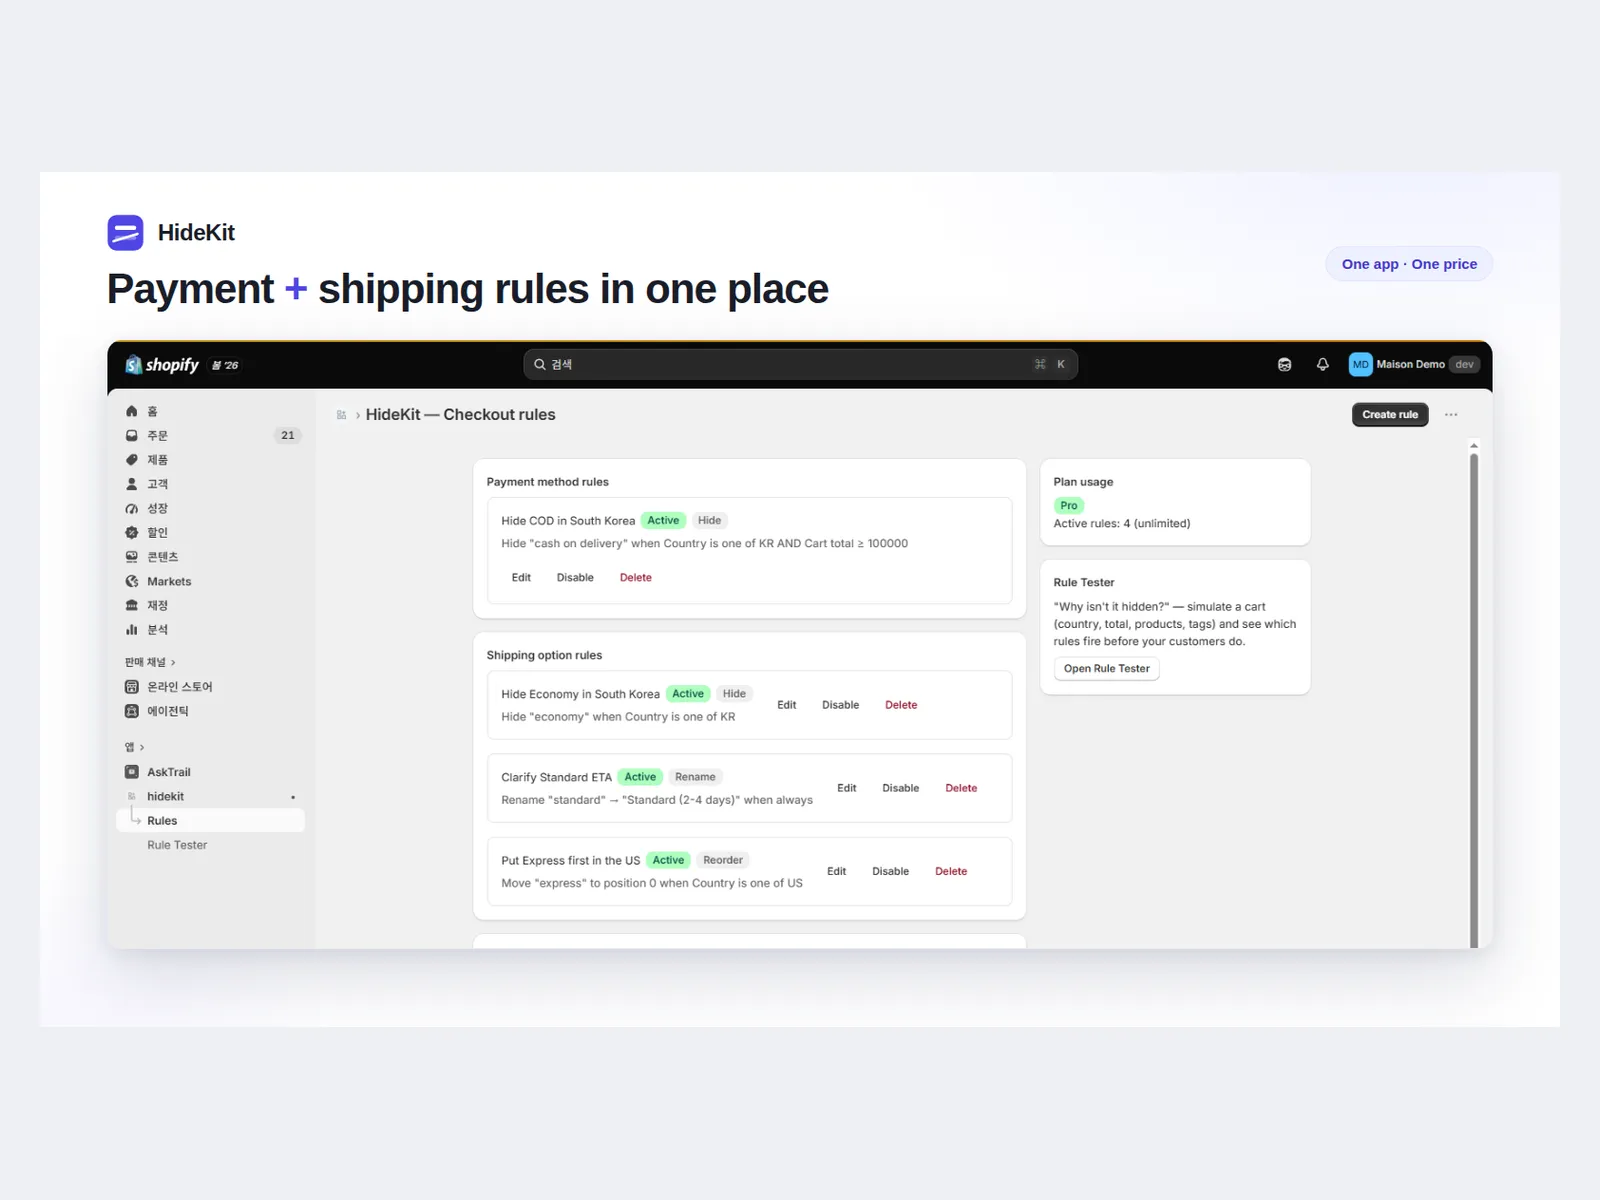Open Orders inbox icon in sidebar
Screen dimensions: 1600x1200
point(131,435)
